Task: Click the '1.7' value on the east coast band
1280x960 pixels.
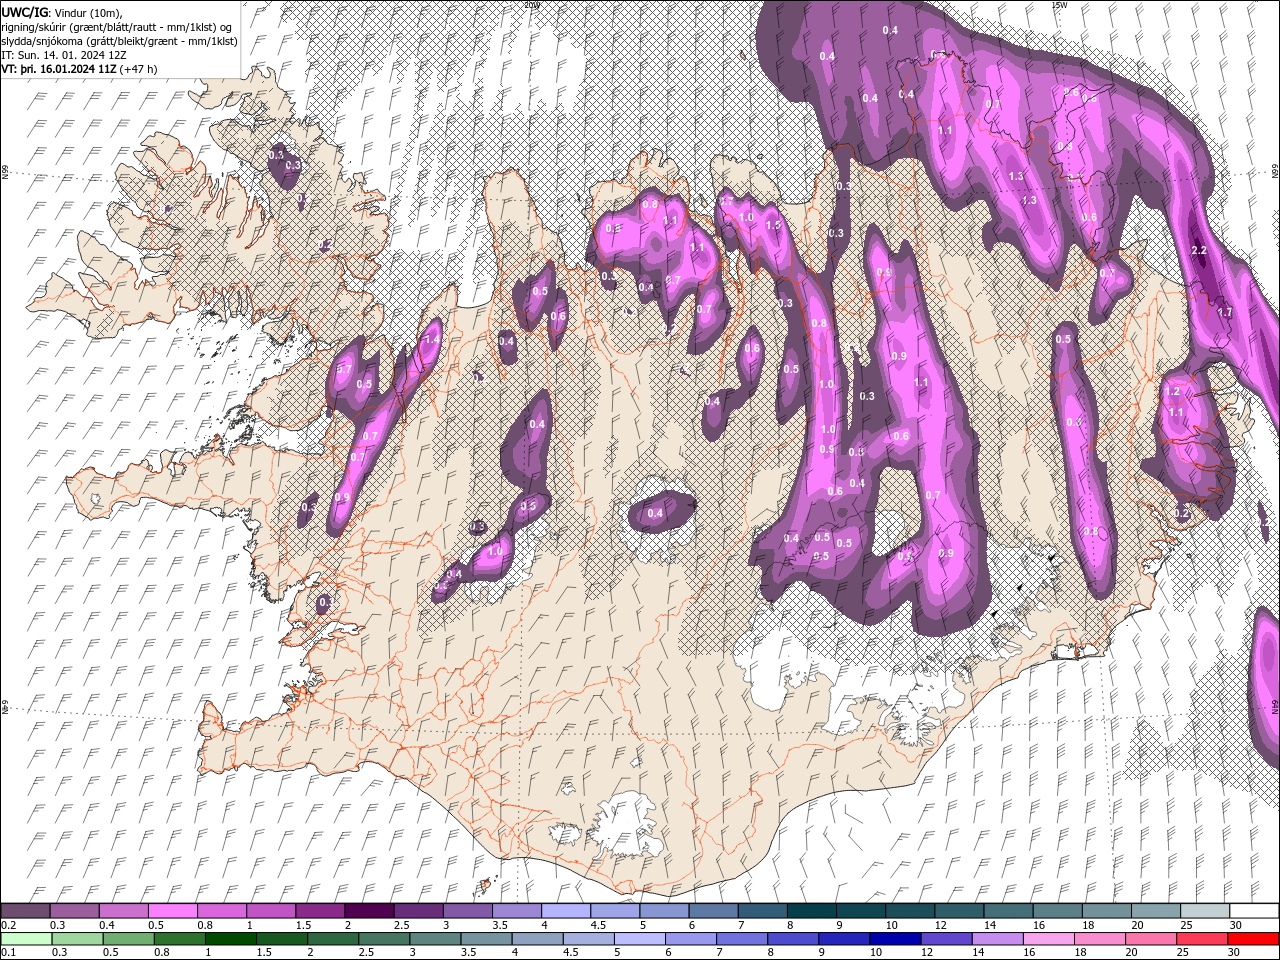Action: click(1224, 313)
